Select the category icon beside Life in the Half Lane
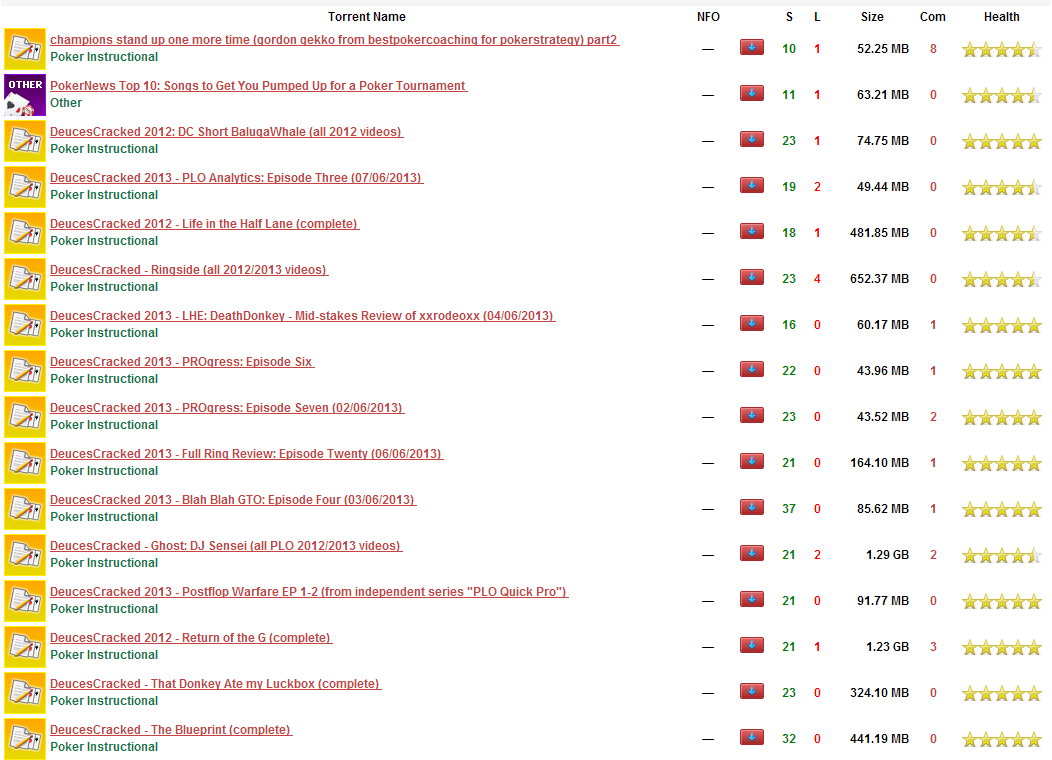Viewport: 1052px width, 760px height. coord(25,233)
